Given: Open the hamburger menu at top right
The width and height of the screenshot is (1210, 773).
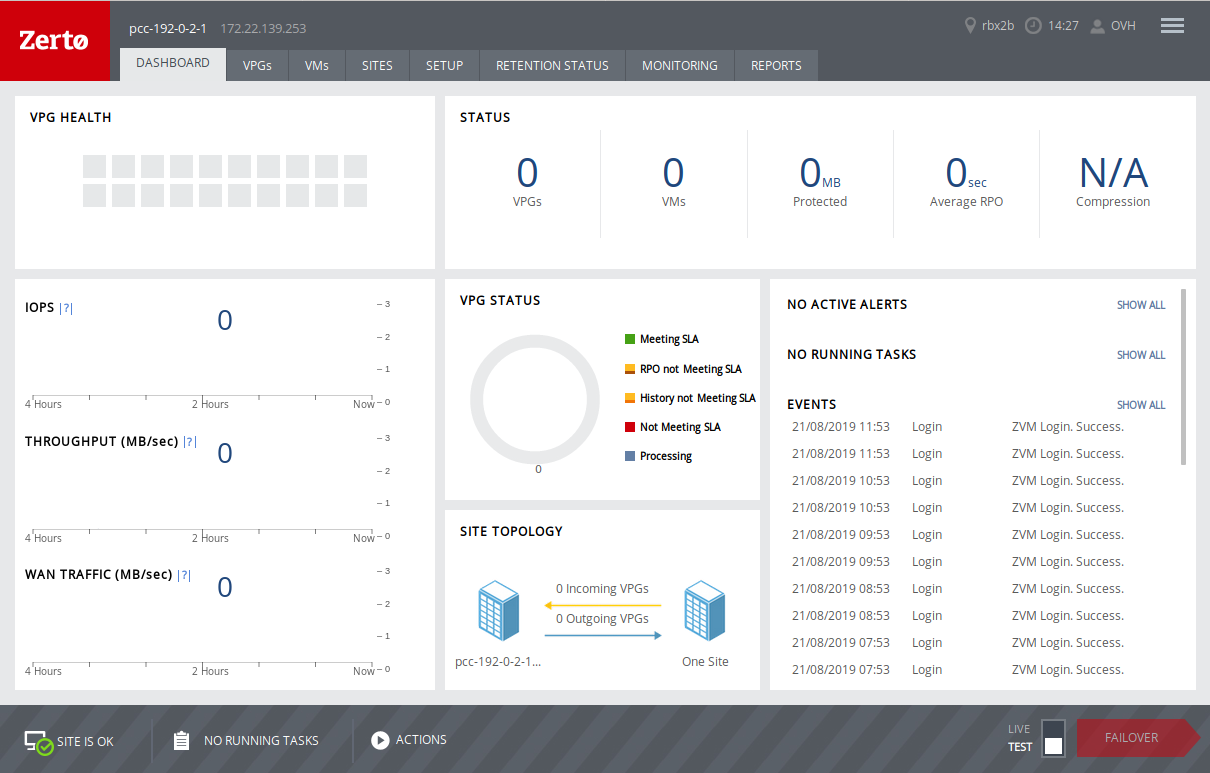Looking at the screenshot, I should [x=1172, y=25].
